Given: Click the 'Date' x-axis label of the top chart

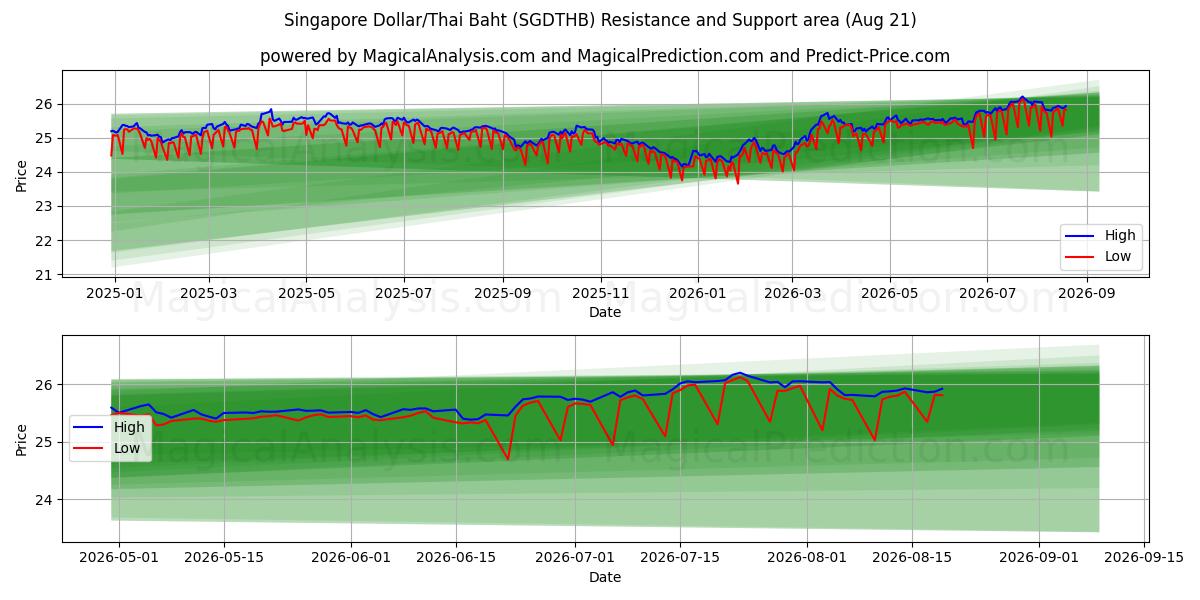Looking at the screenshot, I should [x=605, y=313].
